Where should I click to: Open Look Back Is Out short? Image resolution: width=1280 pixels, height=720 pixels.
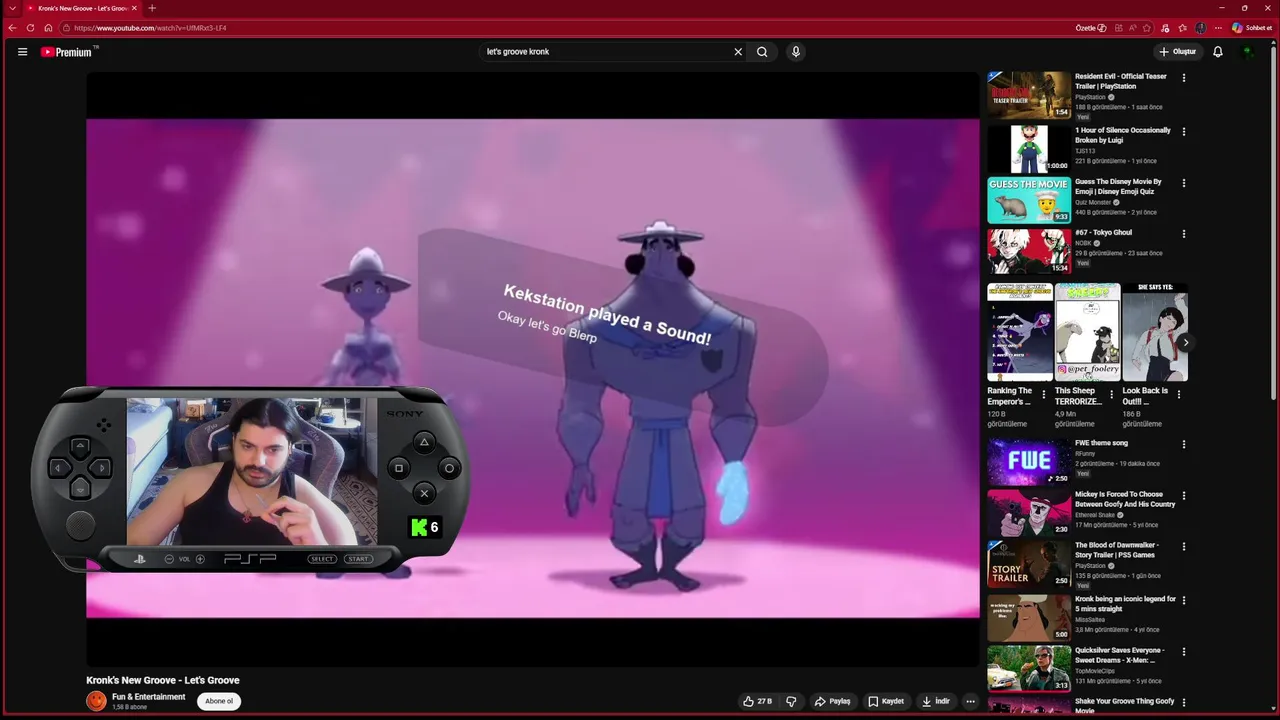[x=1155, y=332]
